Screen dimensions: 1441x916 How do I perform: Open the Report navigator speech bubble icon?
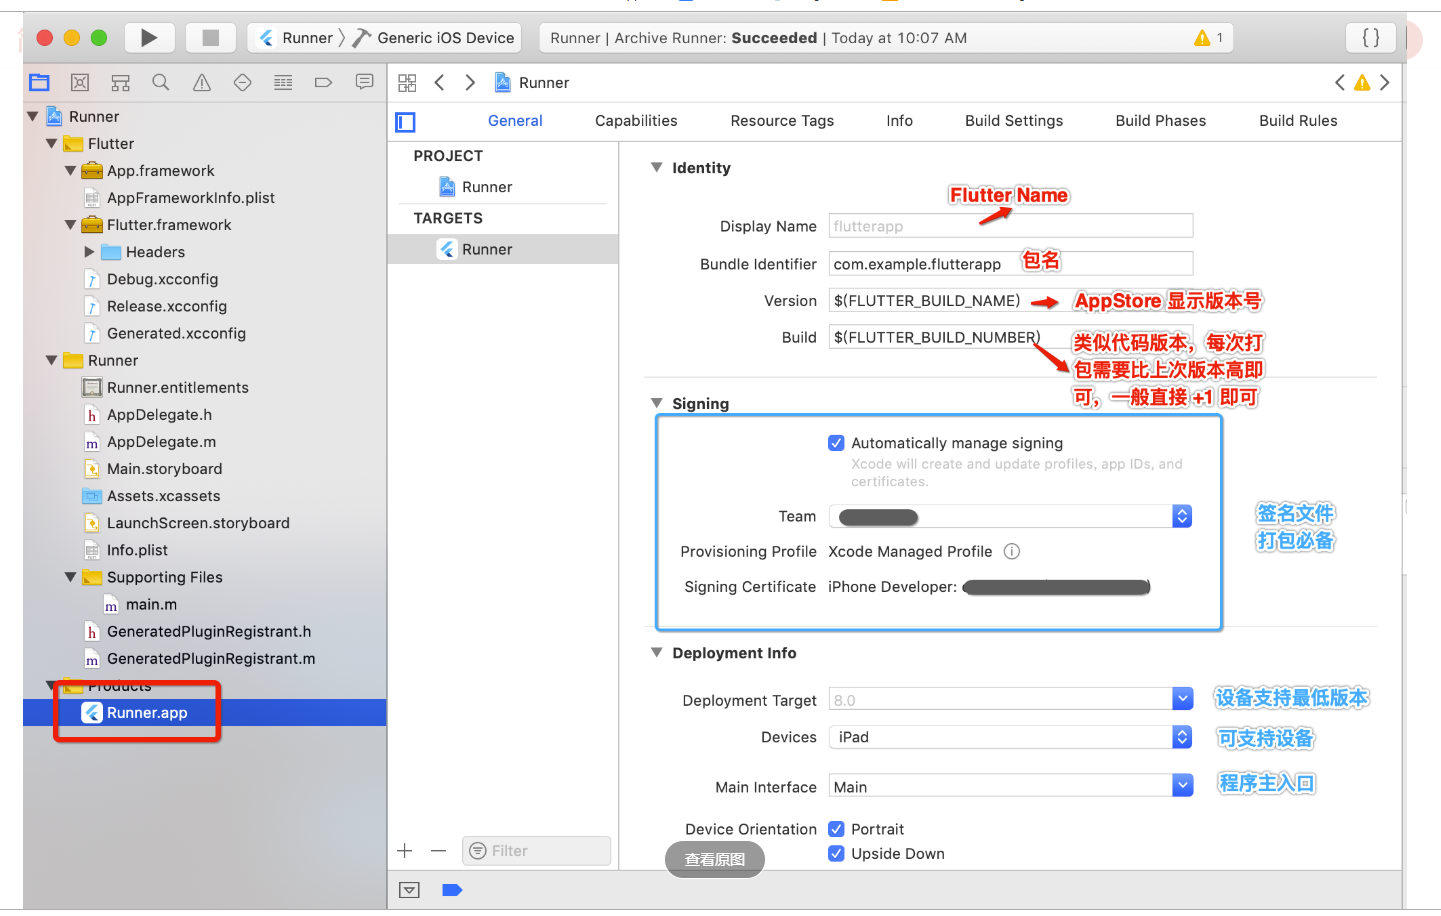(x=364, y=83)
